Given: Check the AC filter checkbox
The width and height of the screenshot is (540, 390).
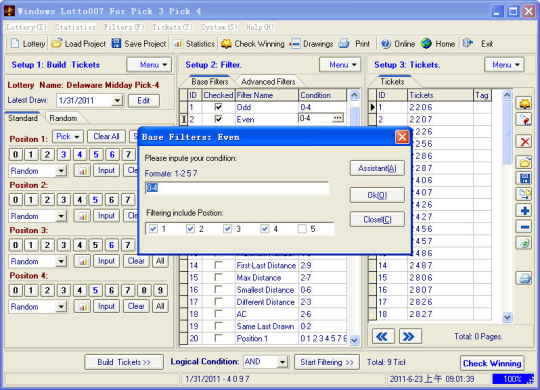Looking at the screenshot, I should click(x=218, y=314).
